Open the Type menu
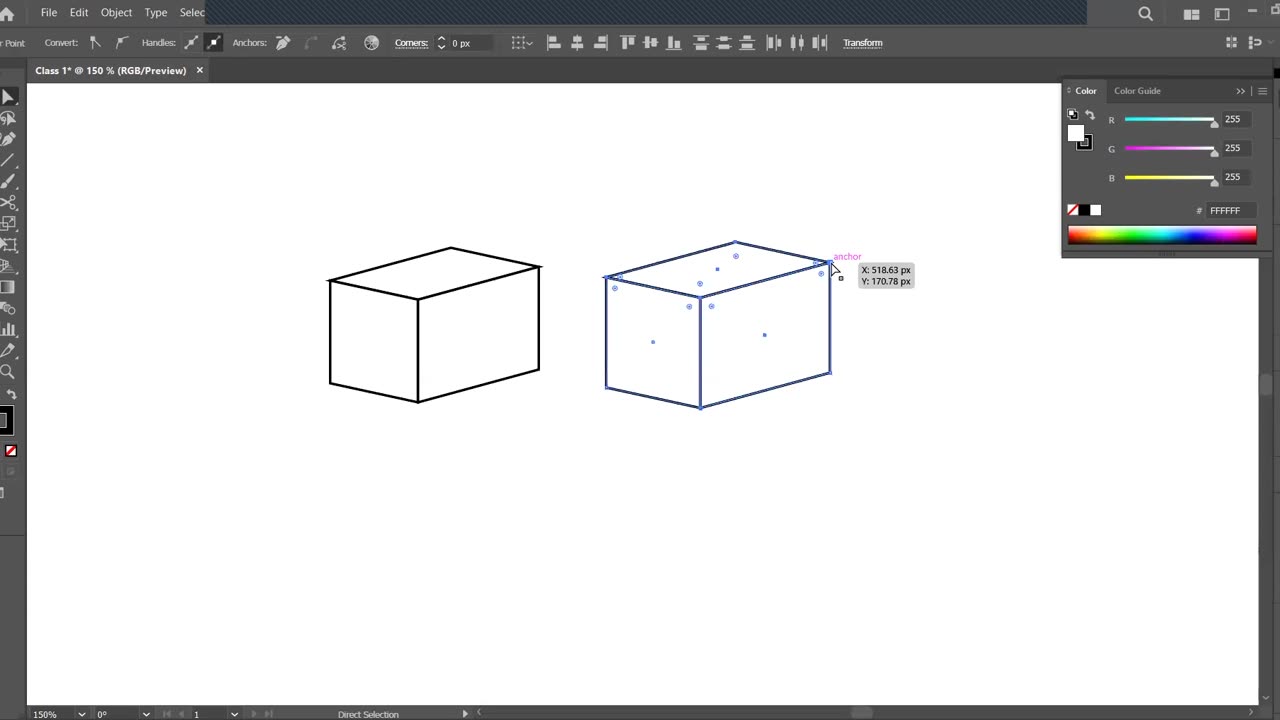Viewport: 1280px width, 720px height. [156, 13]
